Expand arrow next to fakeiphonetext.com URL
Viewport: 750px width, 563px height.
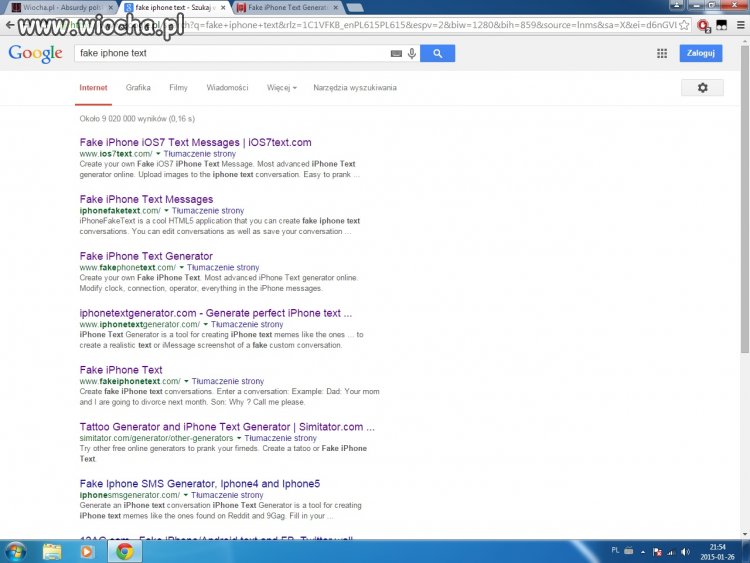pos(187,382)
